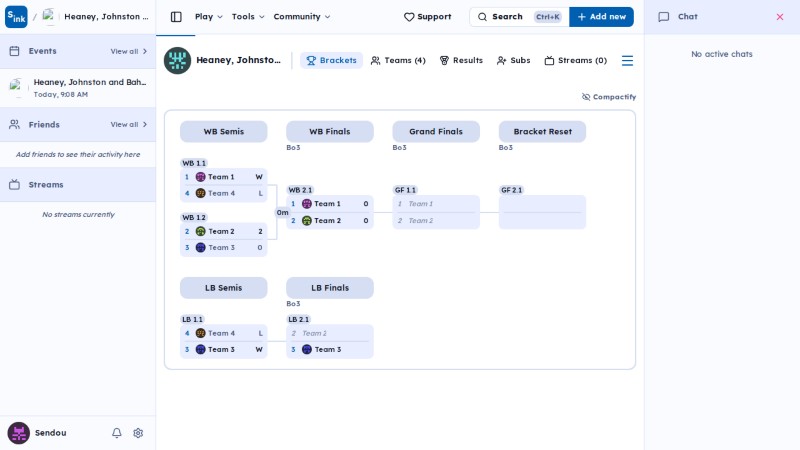Viewport: 800px width, 450px height.
Task: Open the Community dropdown menu
Action: pyautogui.click(x=302, y=17)
